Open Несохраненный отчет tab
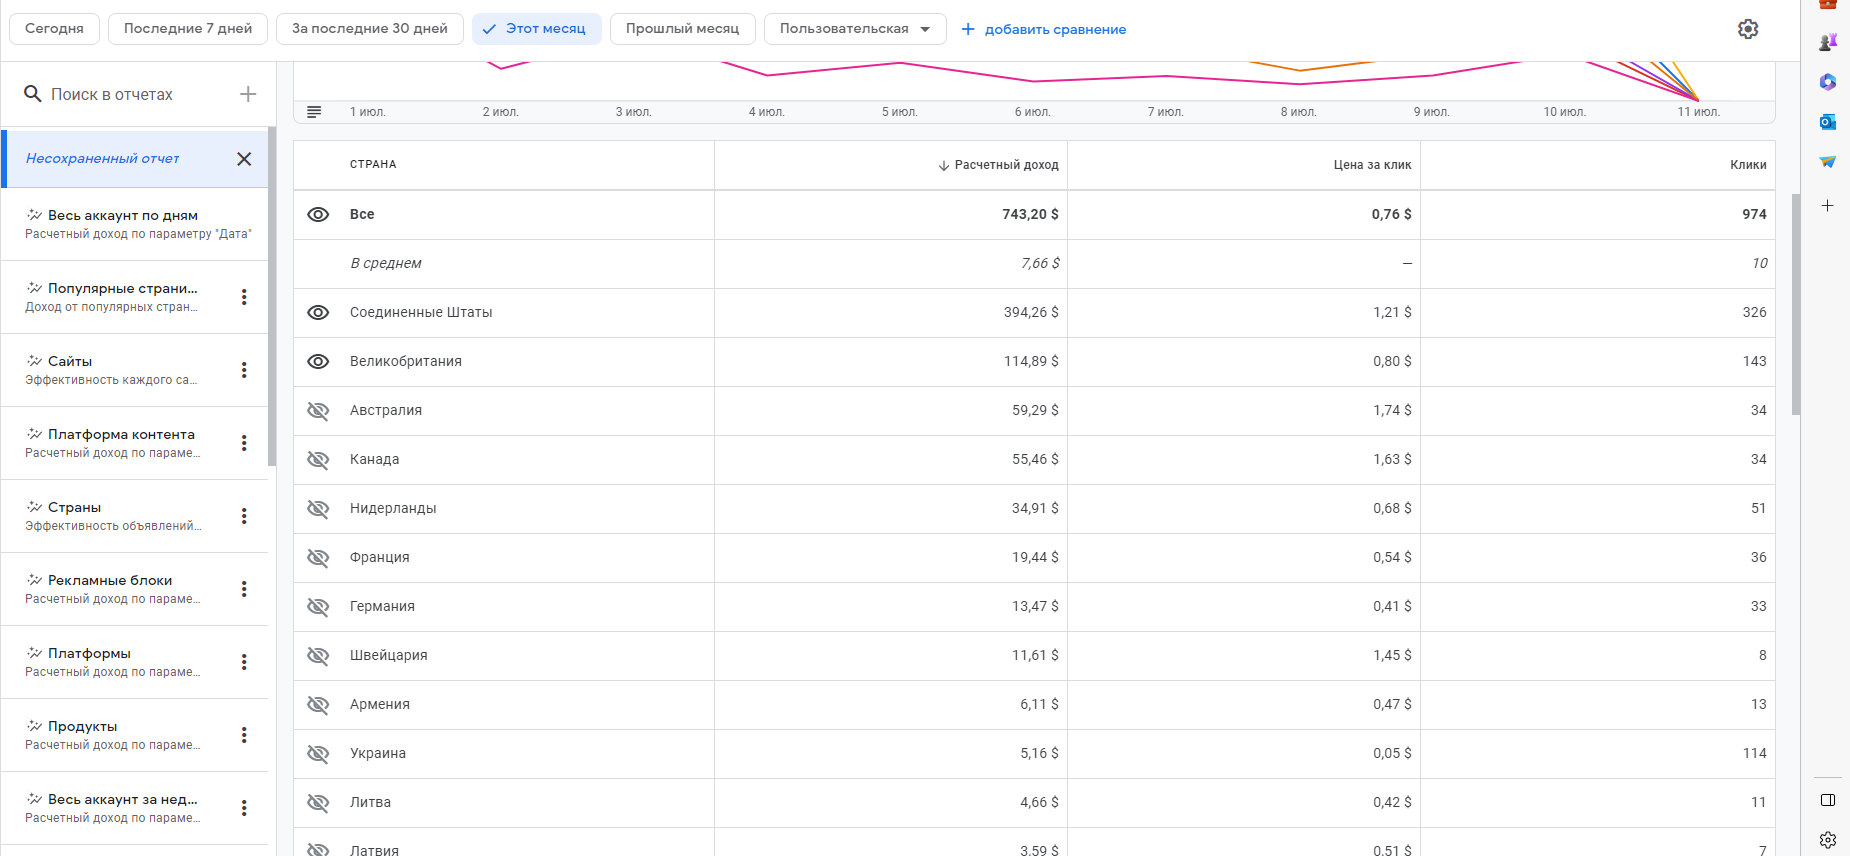 coord(102,158)
